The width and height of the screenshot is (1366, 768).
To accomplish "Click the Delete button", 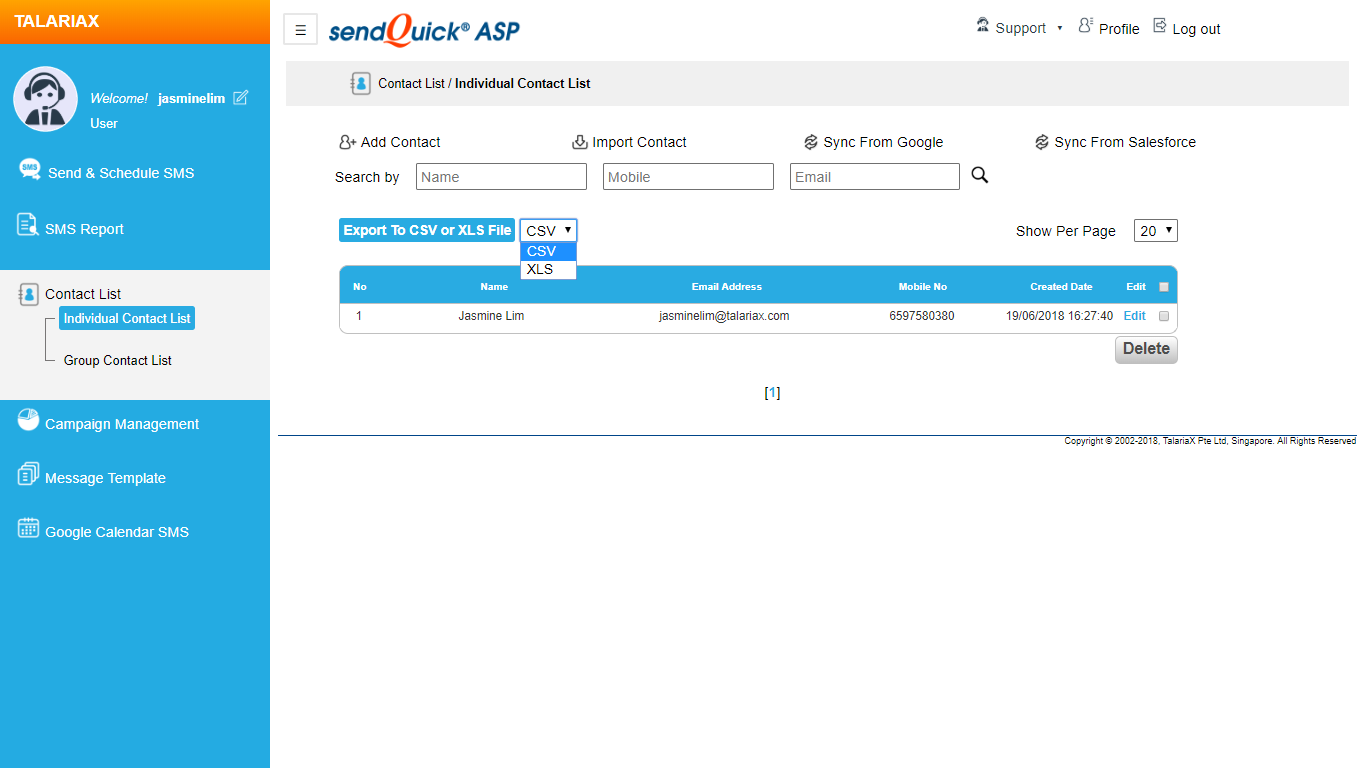I will tap(1146, 349).
